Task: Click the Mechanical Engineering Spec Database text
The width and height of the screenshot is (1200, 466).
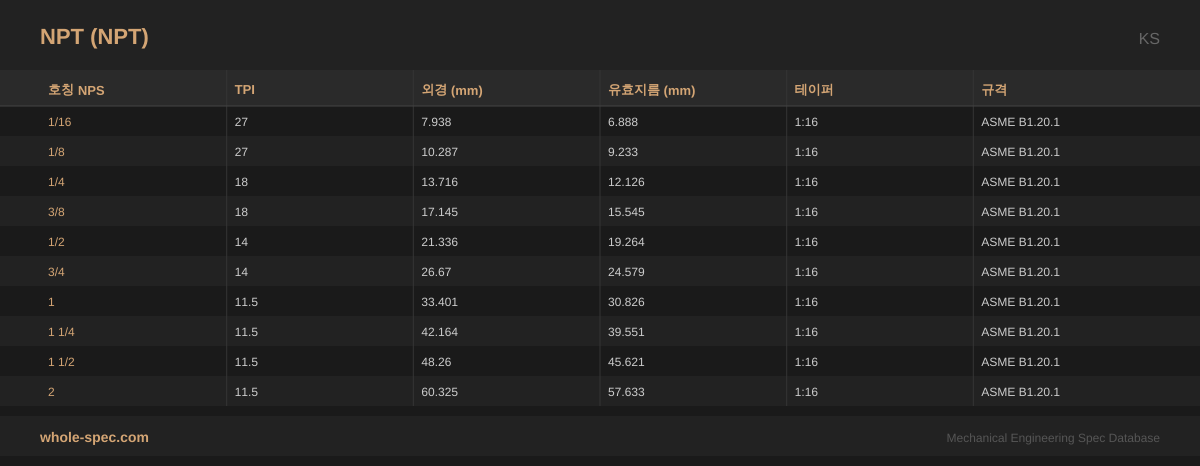Action: pyautogui.click(x=1053, y=438)
